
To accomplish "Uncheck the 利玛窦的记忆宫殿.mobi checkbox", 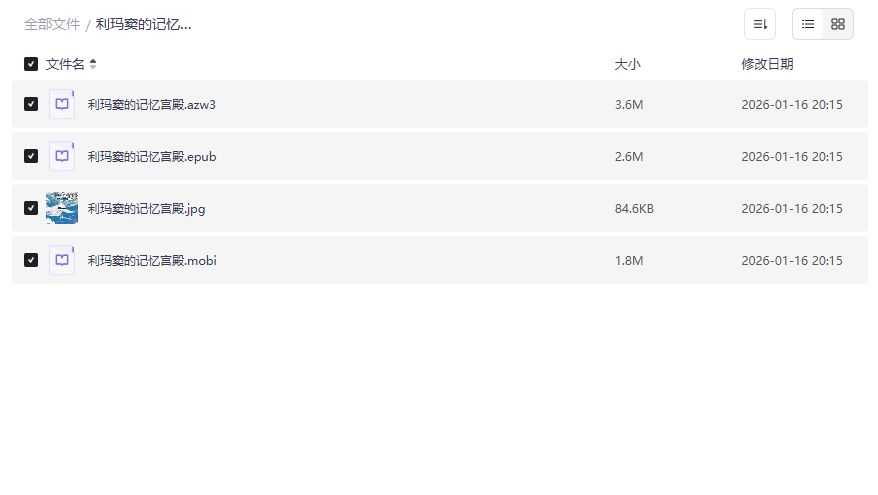I will [x=31, y=260].
